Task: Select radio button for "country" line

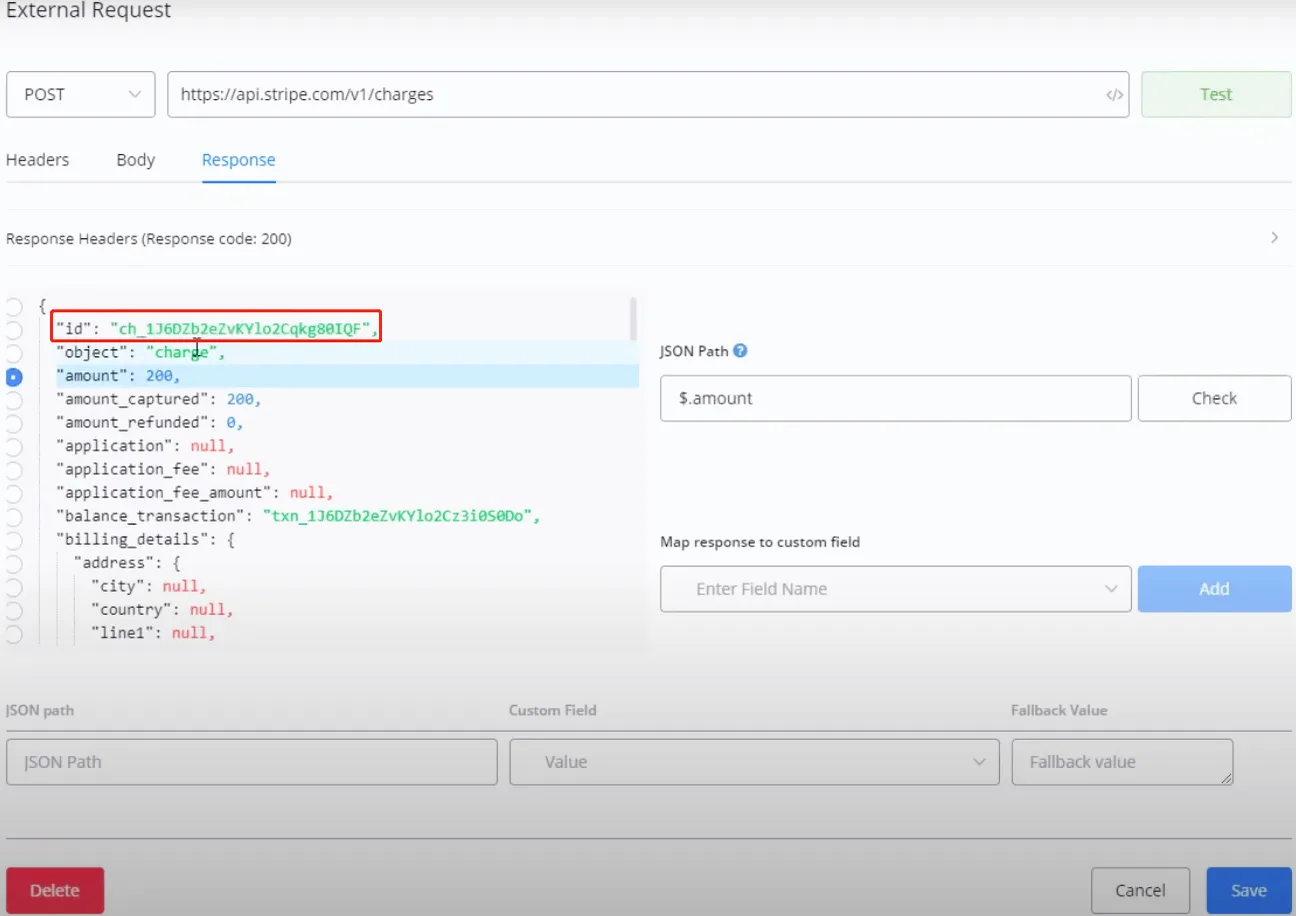Action: [x=14, y=610]
